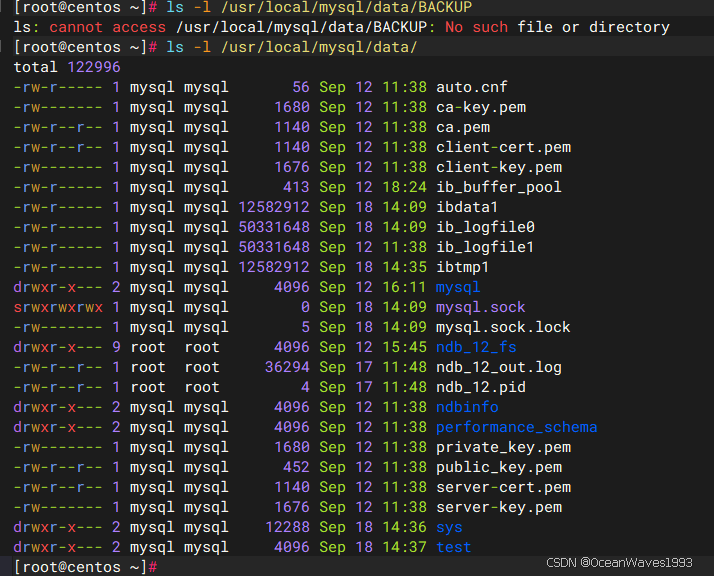Select client-cert.pem in the listing

503,147
